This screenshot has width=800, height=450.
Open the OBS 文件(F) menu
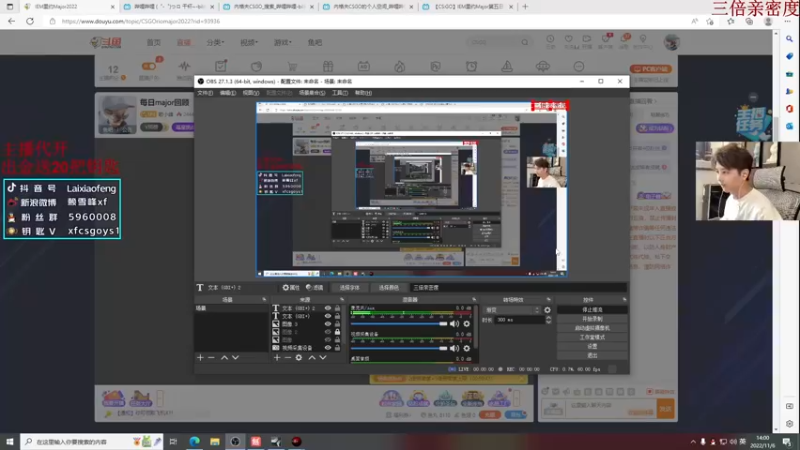pyautogui.click(x=205, y=93)
